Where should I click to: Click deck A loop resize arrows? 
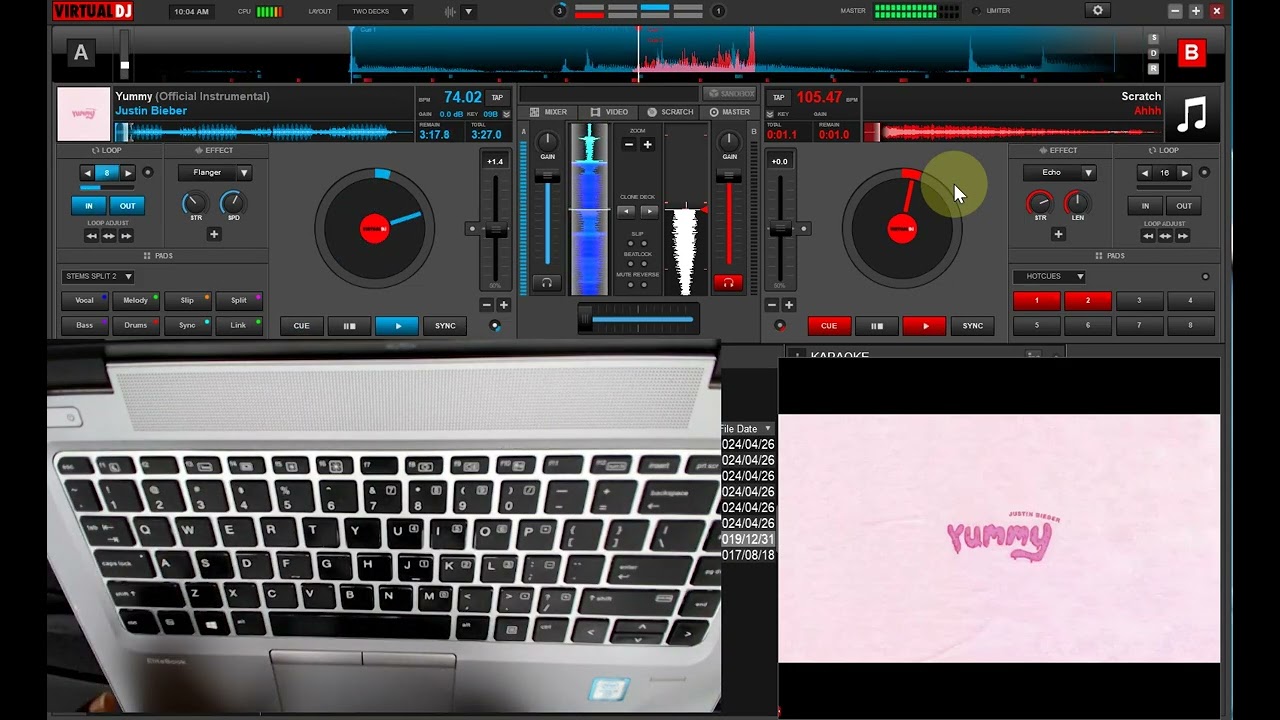tap(109, 236)
